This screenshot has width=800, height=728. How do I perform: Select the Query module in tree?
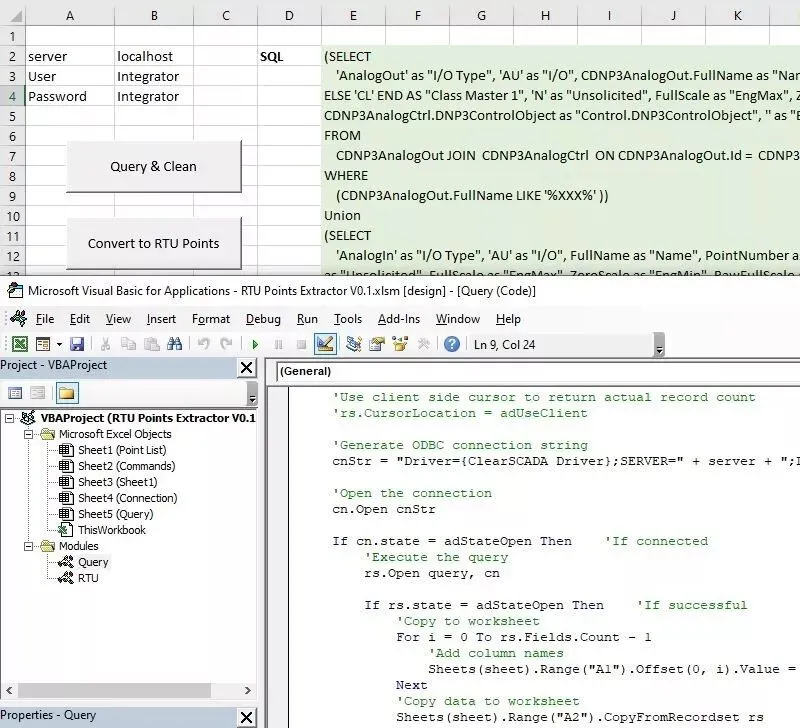click(92, 562)
